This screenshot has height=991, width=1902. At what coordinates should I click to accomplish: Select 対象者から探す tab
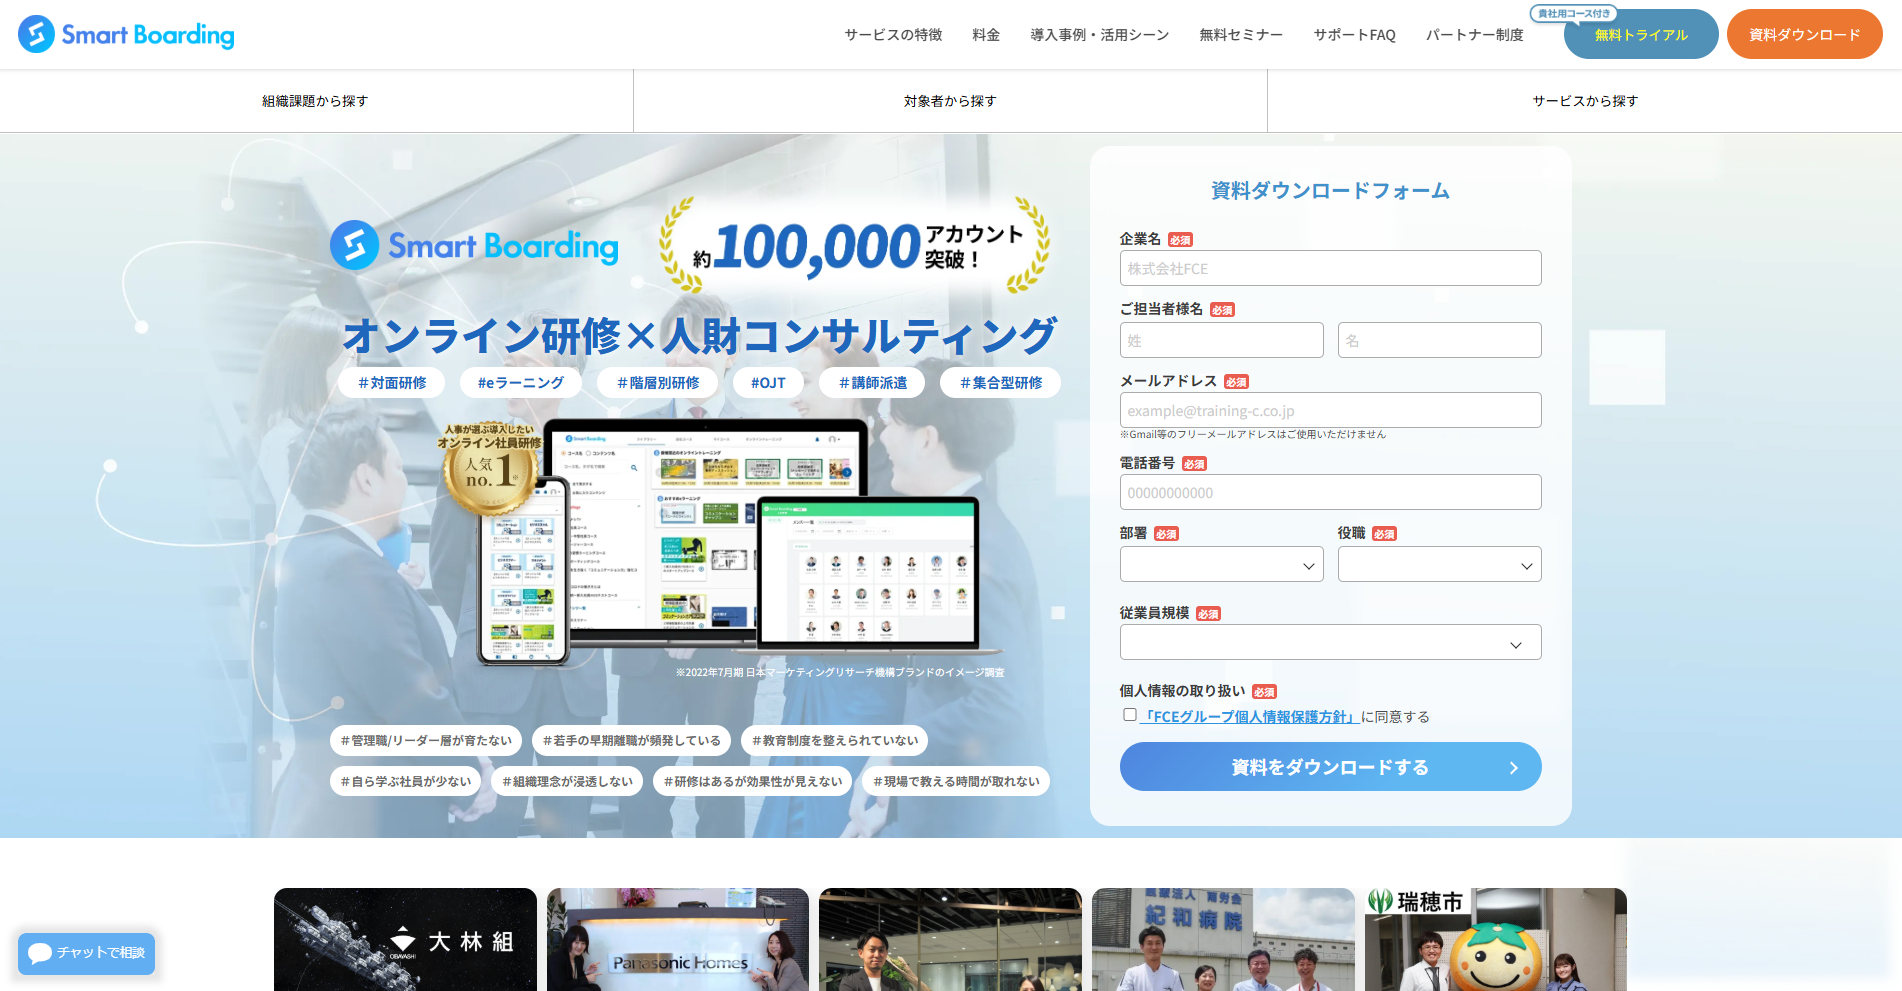[950, 101]
